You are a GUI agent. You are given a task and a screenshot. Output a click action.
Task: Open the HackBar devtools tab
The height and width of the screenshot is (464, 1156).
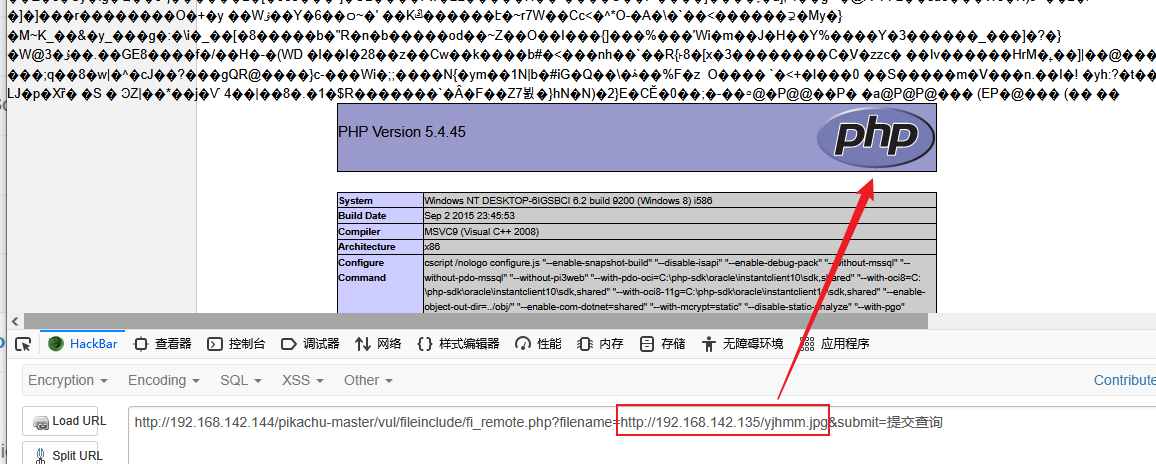(83, 344)
